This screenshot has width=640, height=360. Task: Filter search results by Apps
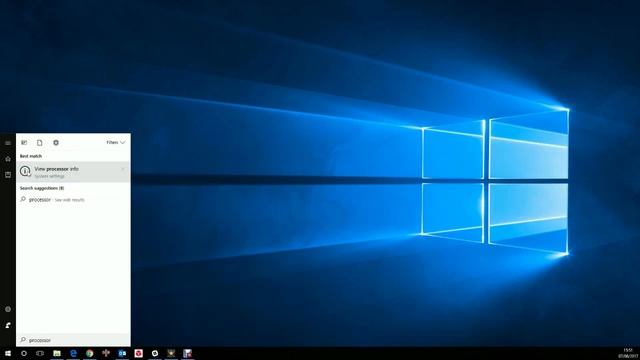coord(24,142)
